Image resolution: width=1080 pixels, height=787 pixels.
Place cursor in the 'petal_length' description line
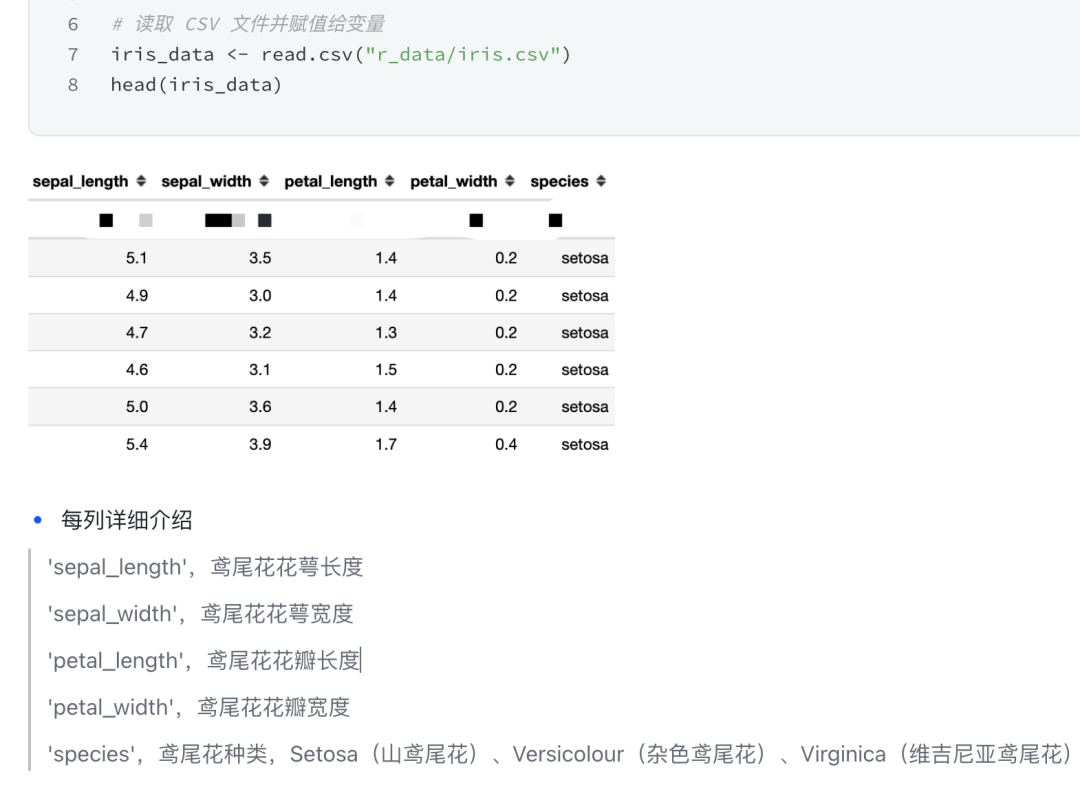click(203, 661)
